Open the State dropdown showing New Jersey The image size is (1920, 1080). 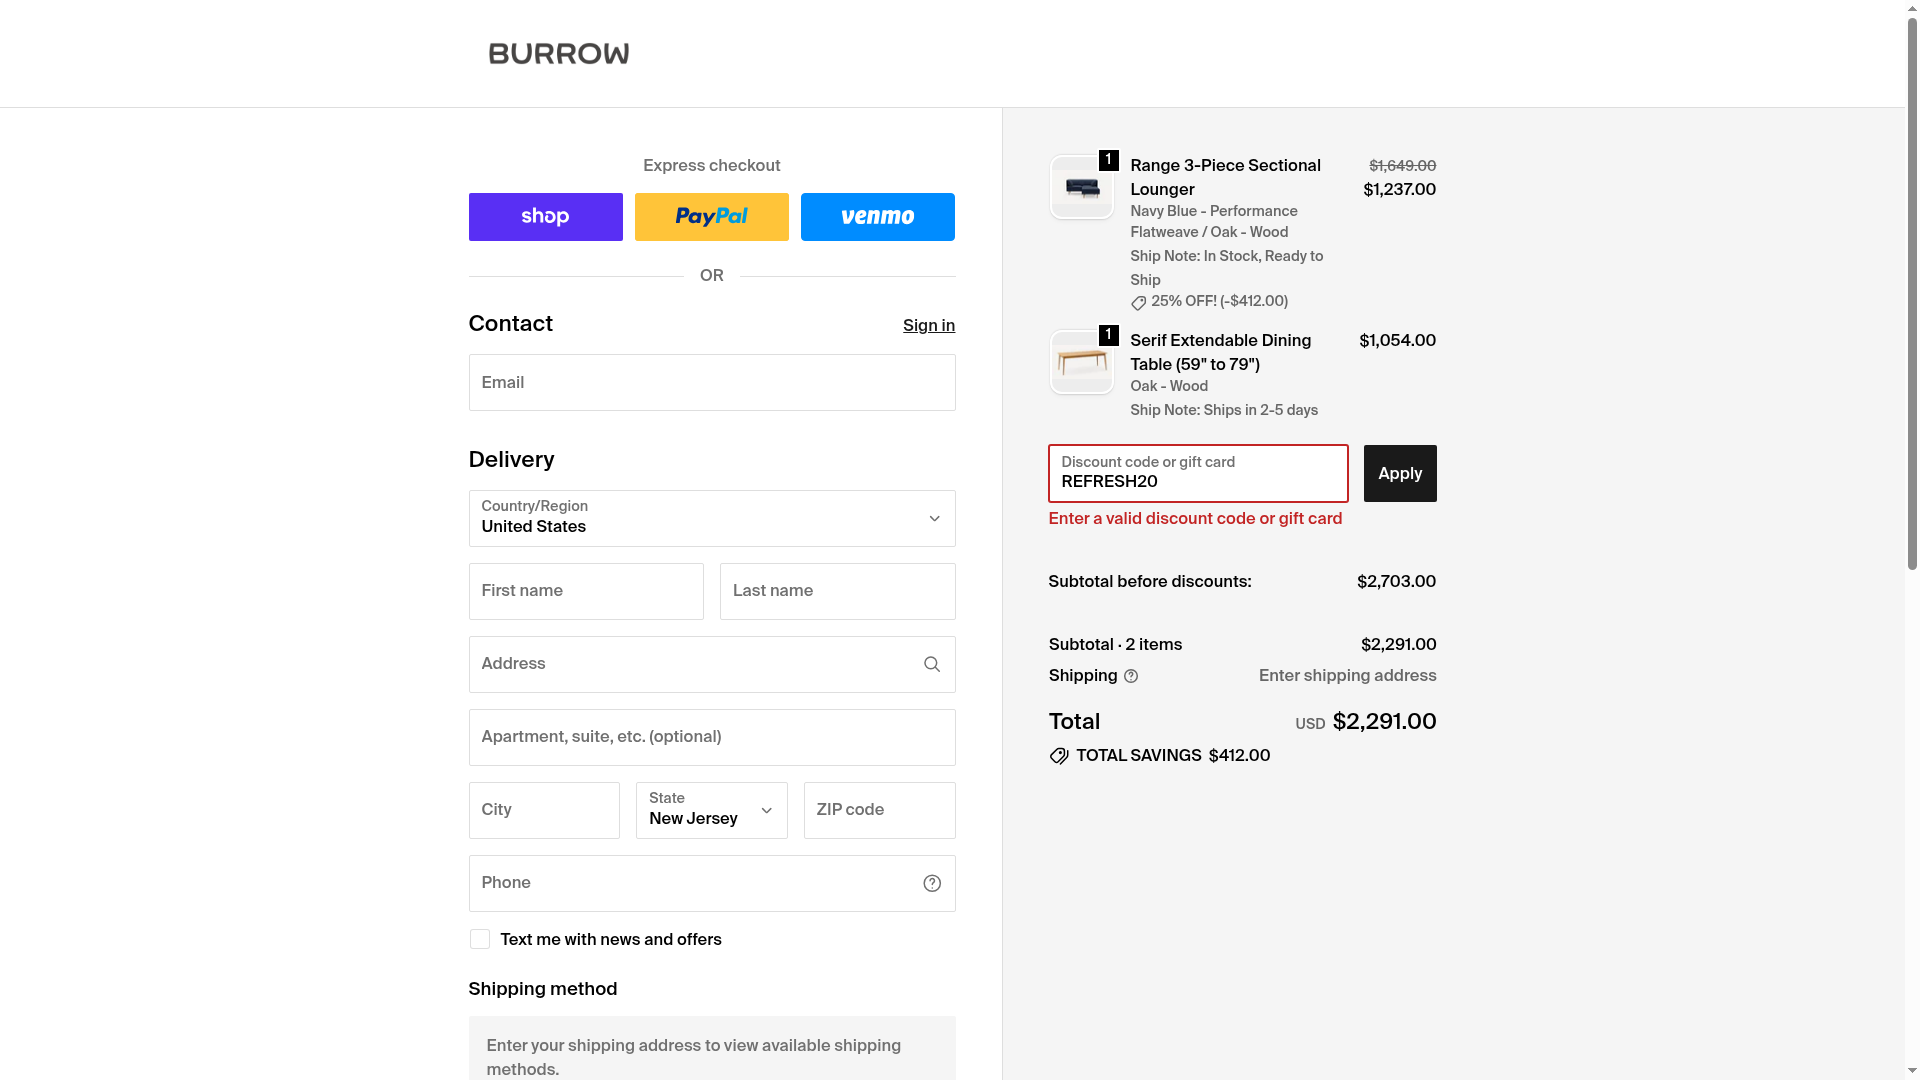tap(712, 810)
